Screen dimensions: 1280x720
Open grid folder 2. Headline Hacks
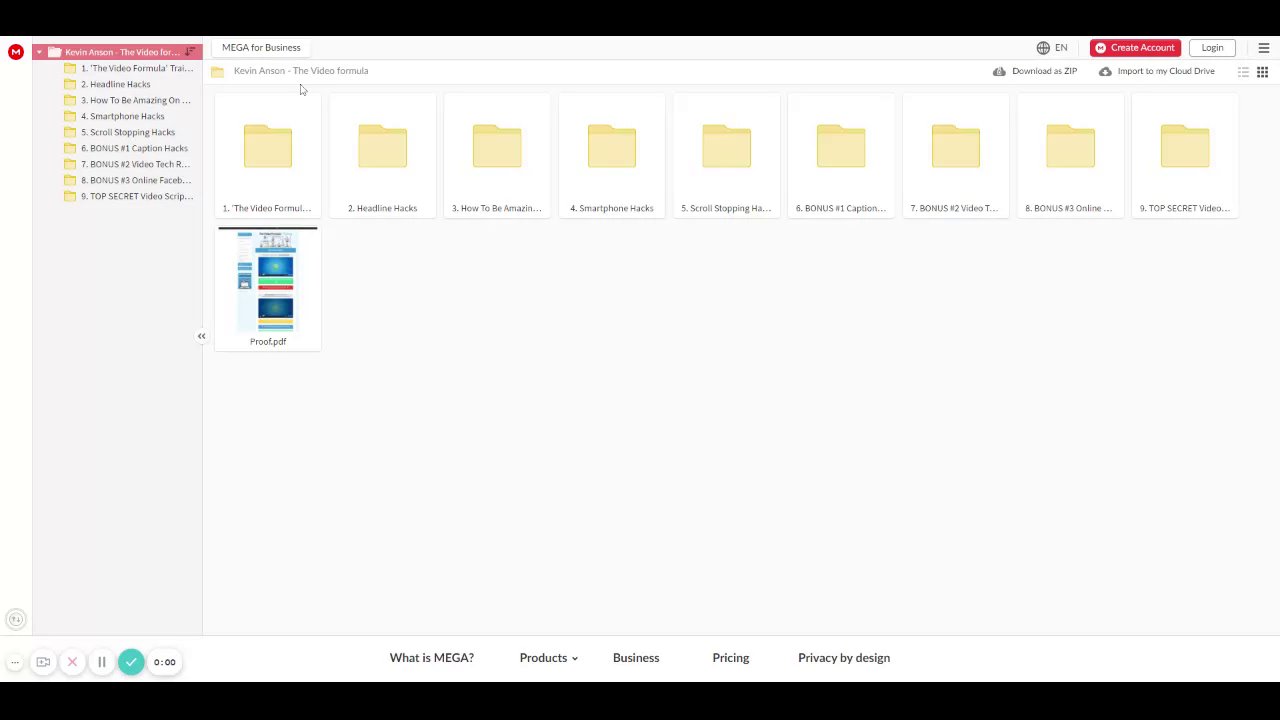pyautogui.click(x=382, y=155)
